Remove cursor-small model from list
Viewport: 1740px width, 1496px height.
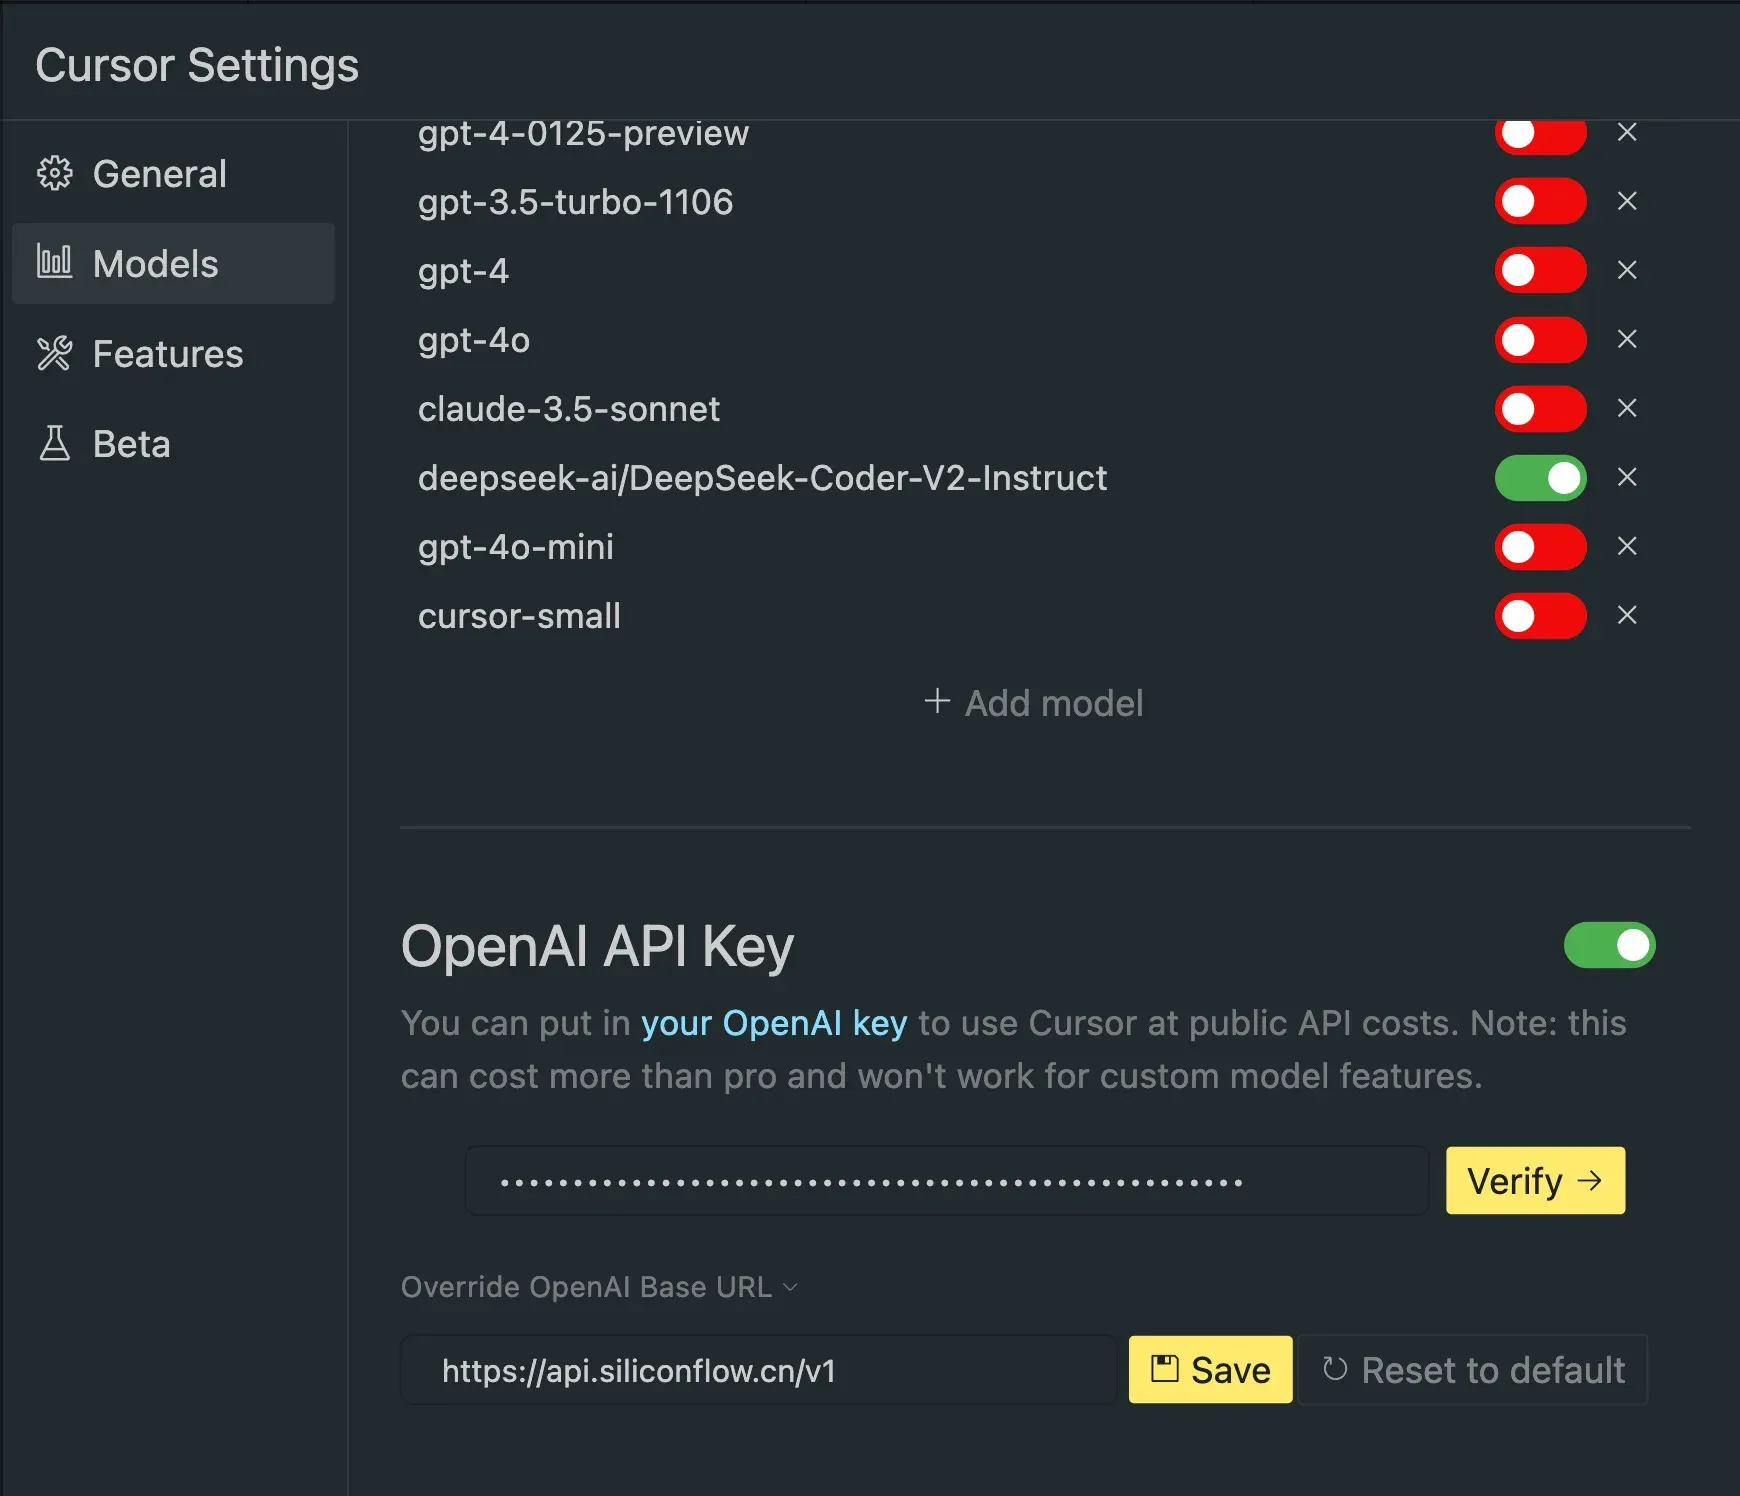click(1627, 615)
